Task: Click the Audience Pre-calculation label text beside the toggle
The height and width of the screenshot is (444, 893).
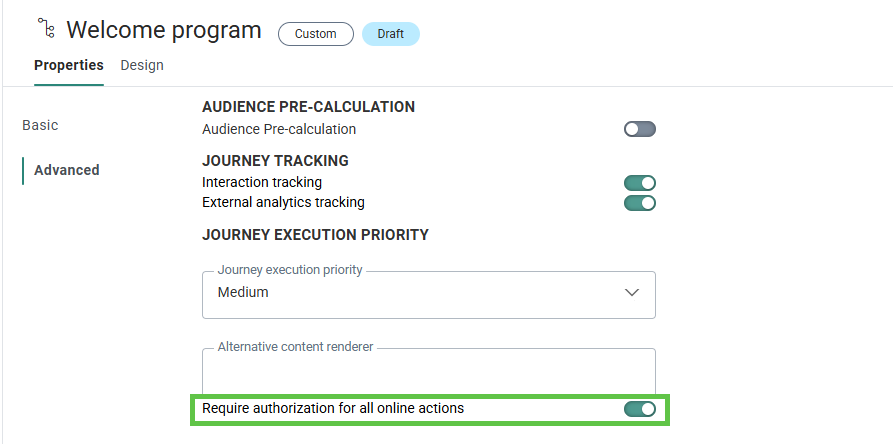Action: click(279, 129)
